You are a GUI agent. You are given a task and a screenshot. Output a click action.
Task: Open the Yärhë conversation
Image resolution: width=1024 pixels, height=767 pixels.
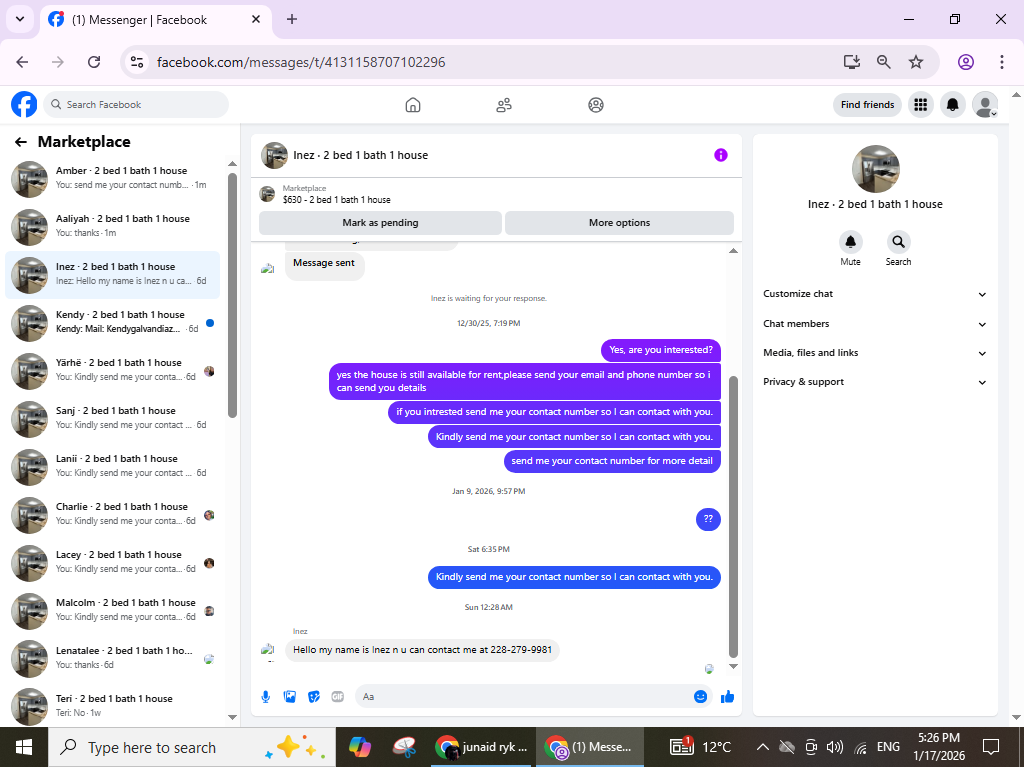[x=112, y=370]
